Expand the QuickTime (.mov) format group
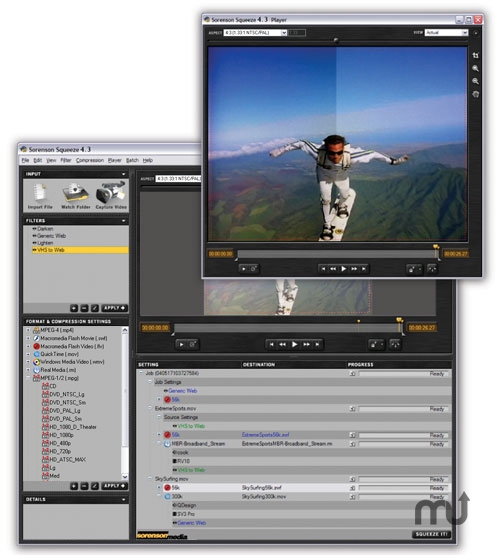Image resolution: width=500 pixels, height=555 pixels. tap(28, 354)
